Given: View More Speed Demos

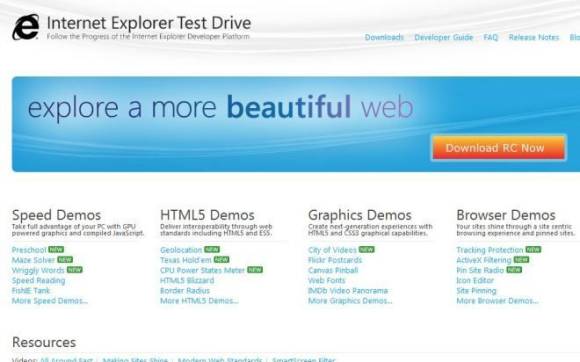Looking at the screenshot, I should tap(50, 301).
